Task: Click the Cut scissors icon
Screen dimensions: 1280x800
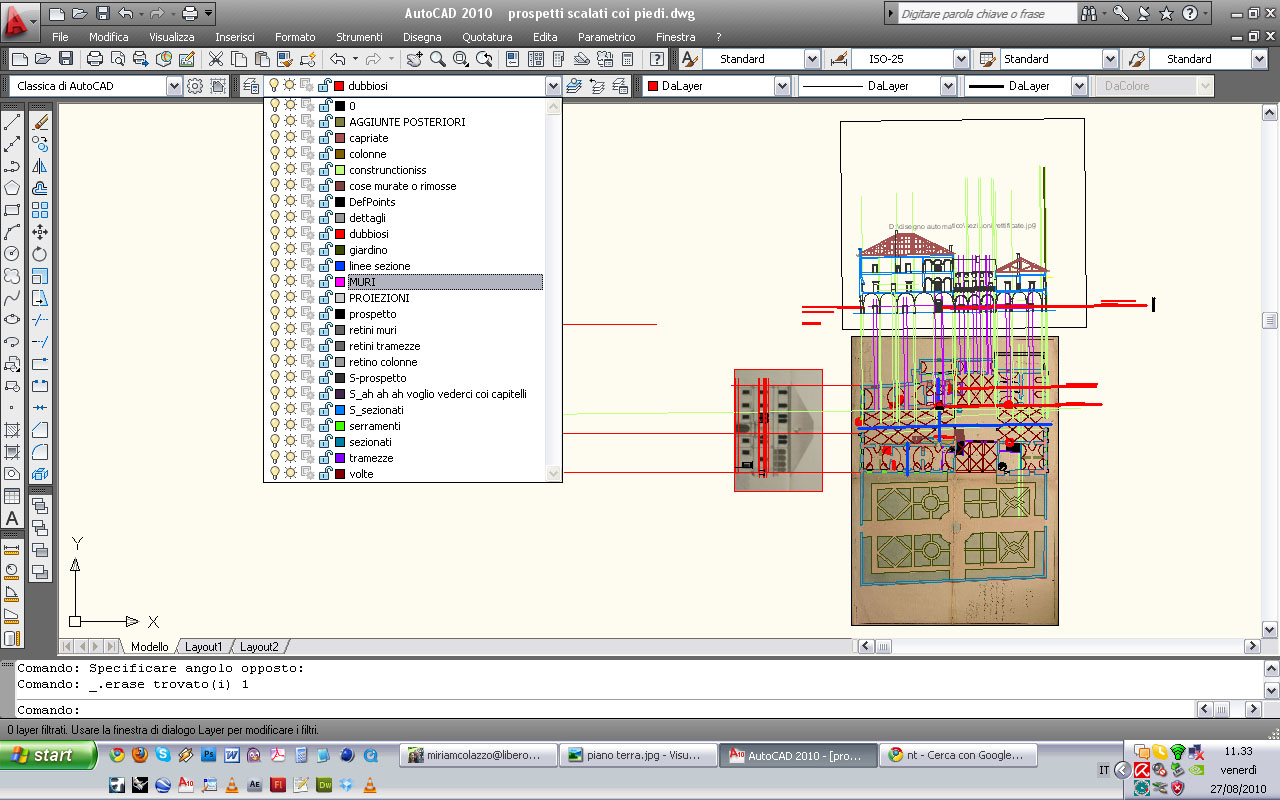Action: point(215,59)
